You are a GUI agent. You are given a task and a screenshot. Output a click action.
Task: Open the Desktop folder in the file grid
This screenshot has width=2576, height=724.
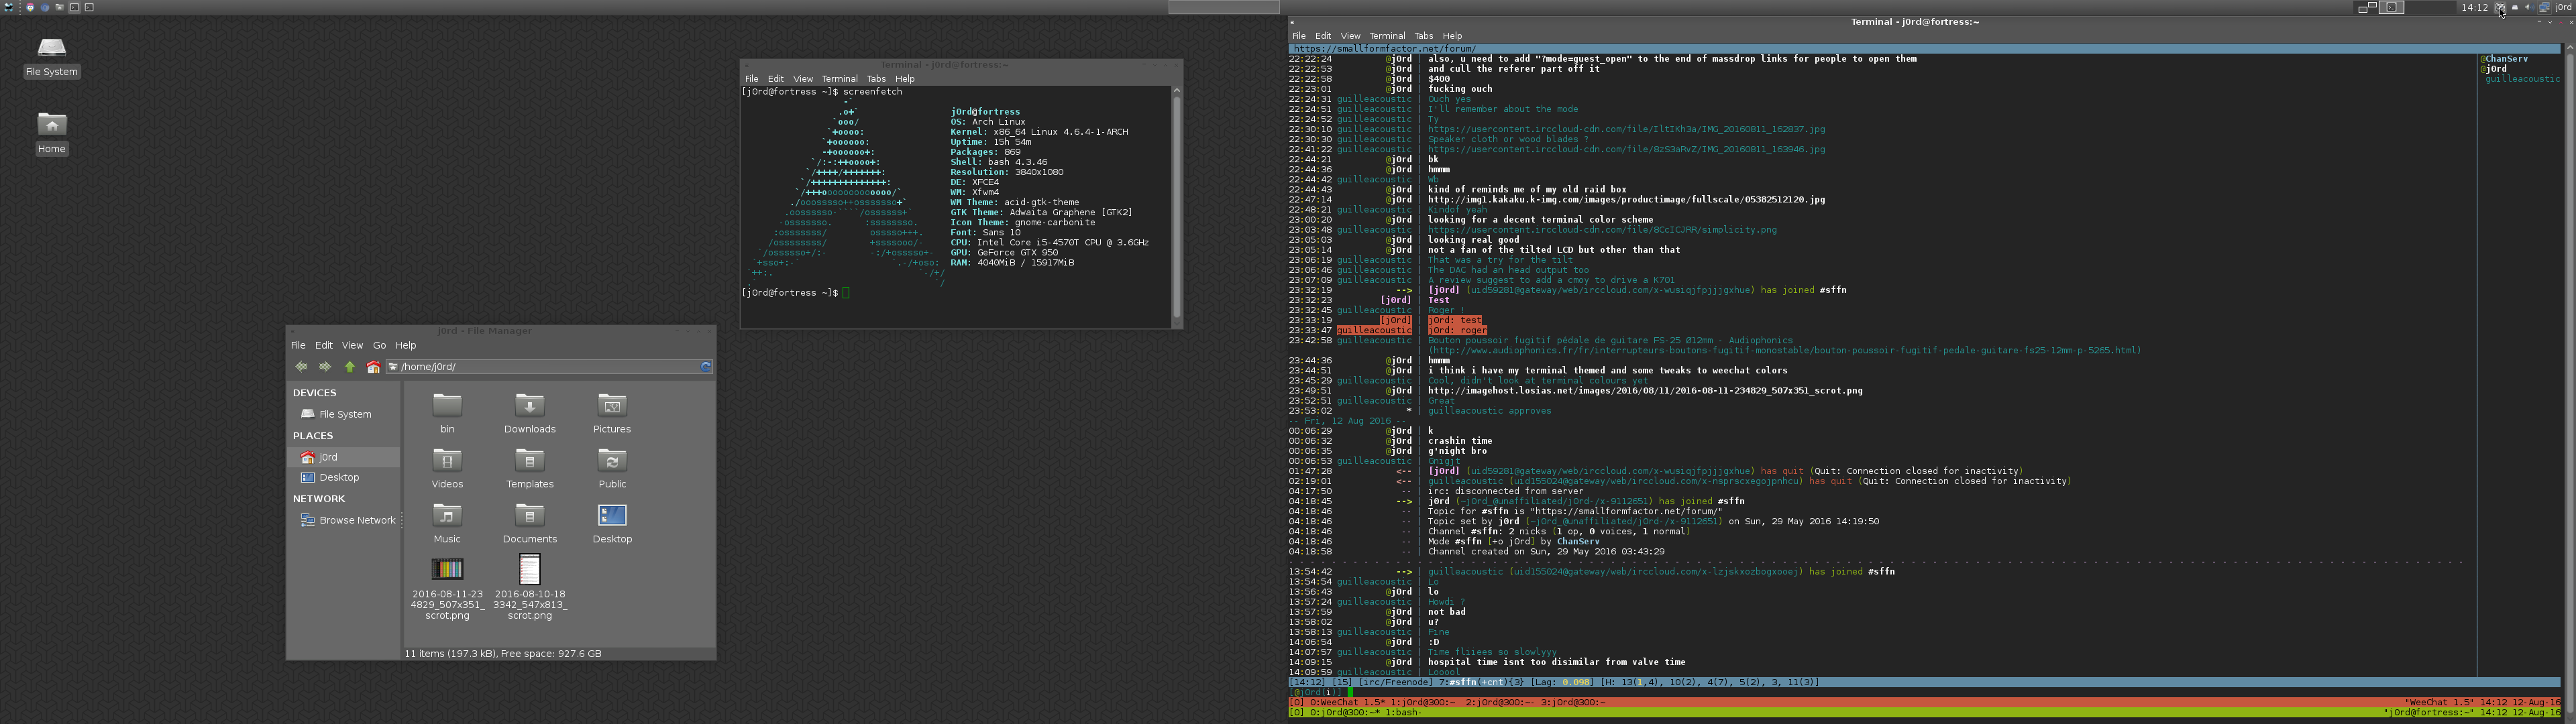coord(612,523)
